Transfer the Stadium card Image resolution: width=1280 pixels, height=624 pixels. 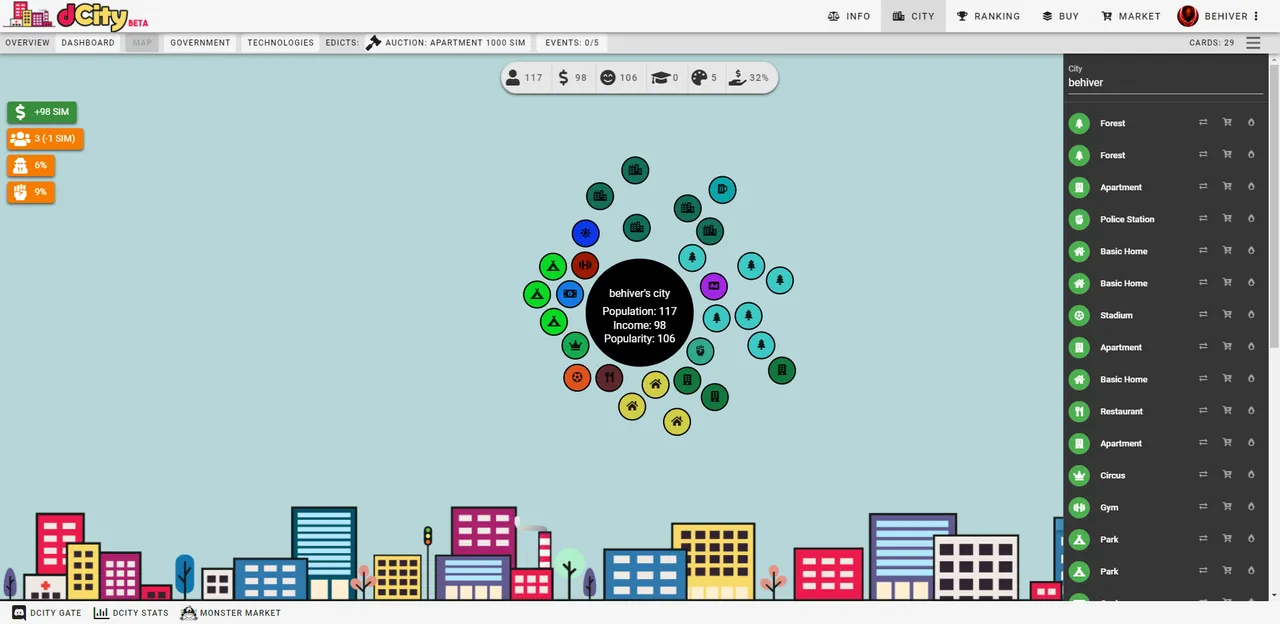(1203, 314)
